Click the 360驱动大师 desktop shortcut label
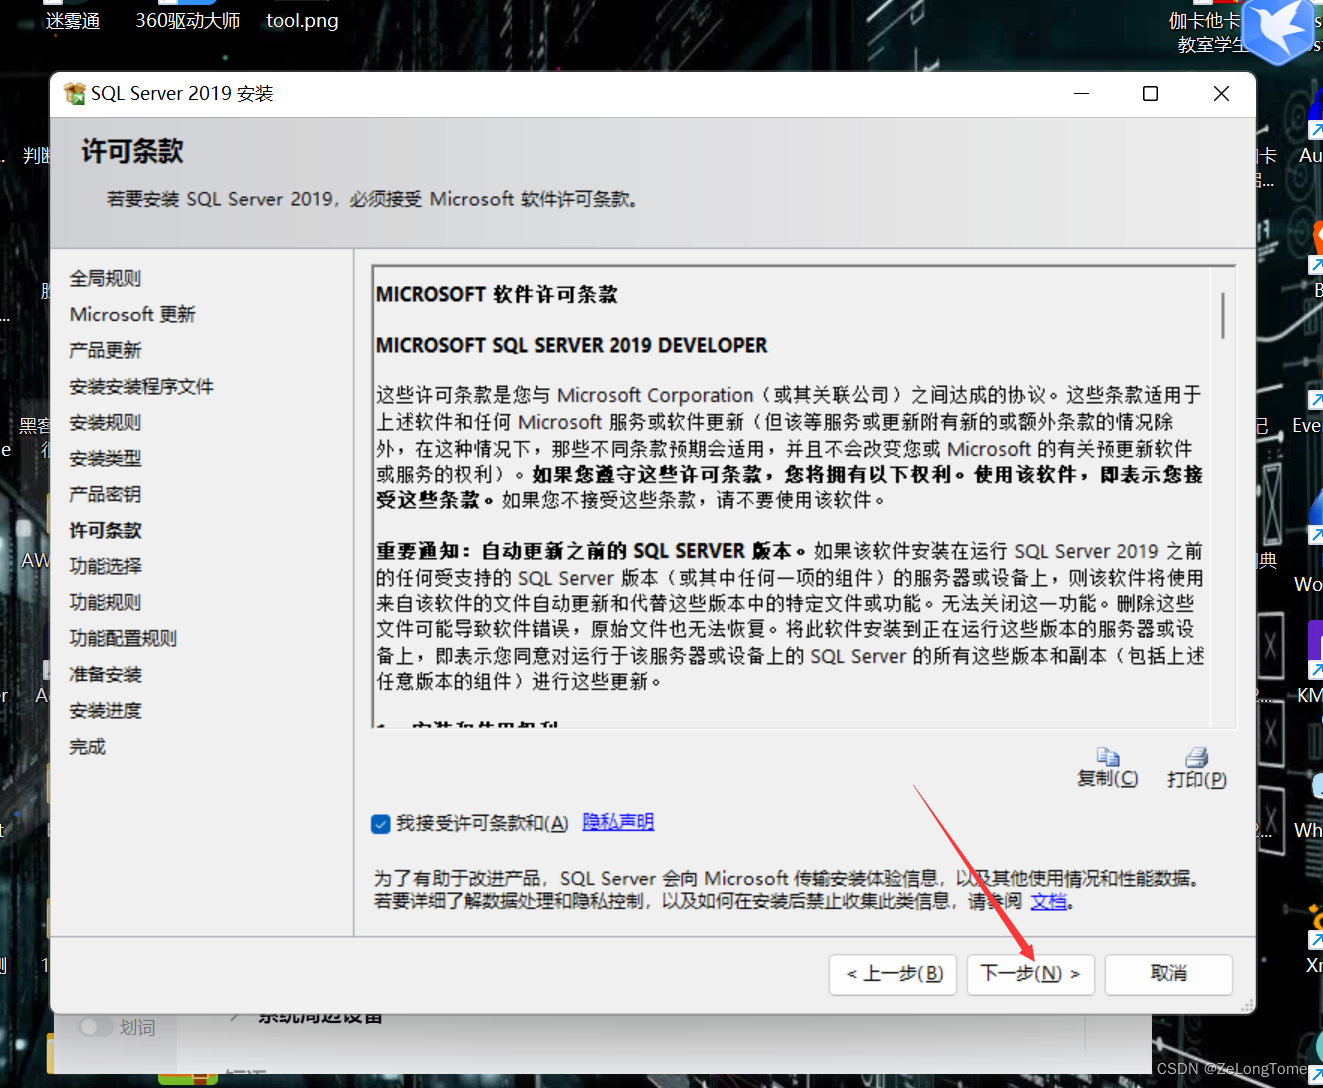The width and height of the screenshot is (1323, 1088). (x=188, y=21)
